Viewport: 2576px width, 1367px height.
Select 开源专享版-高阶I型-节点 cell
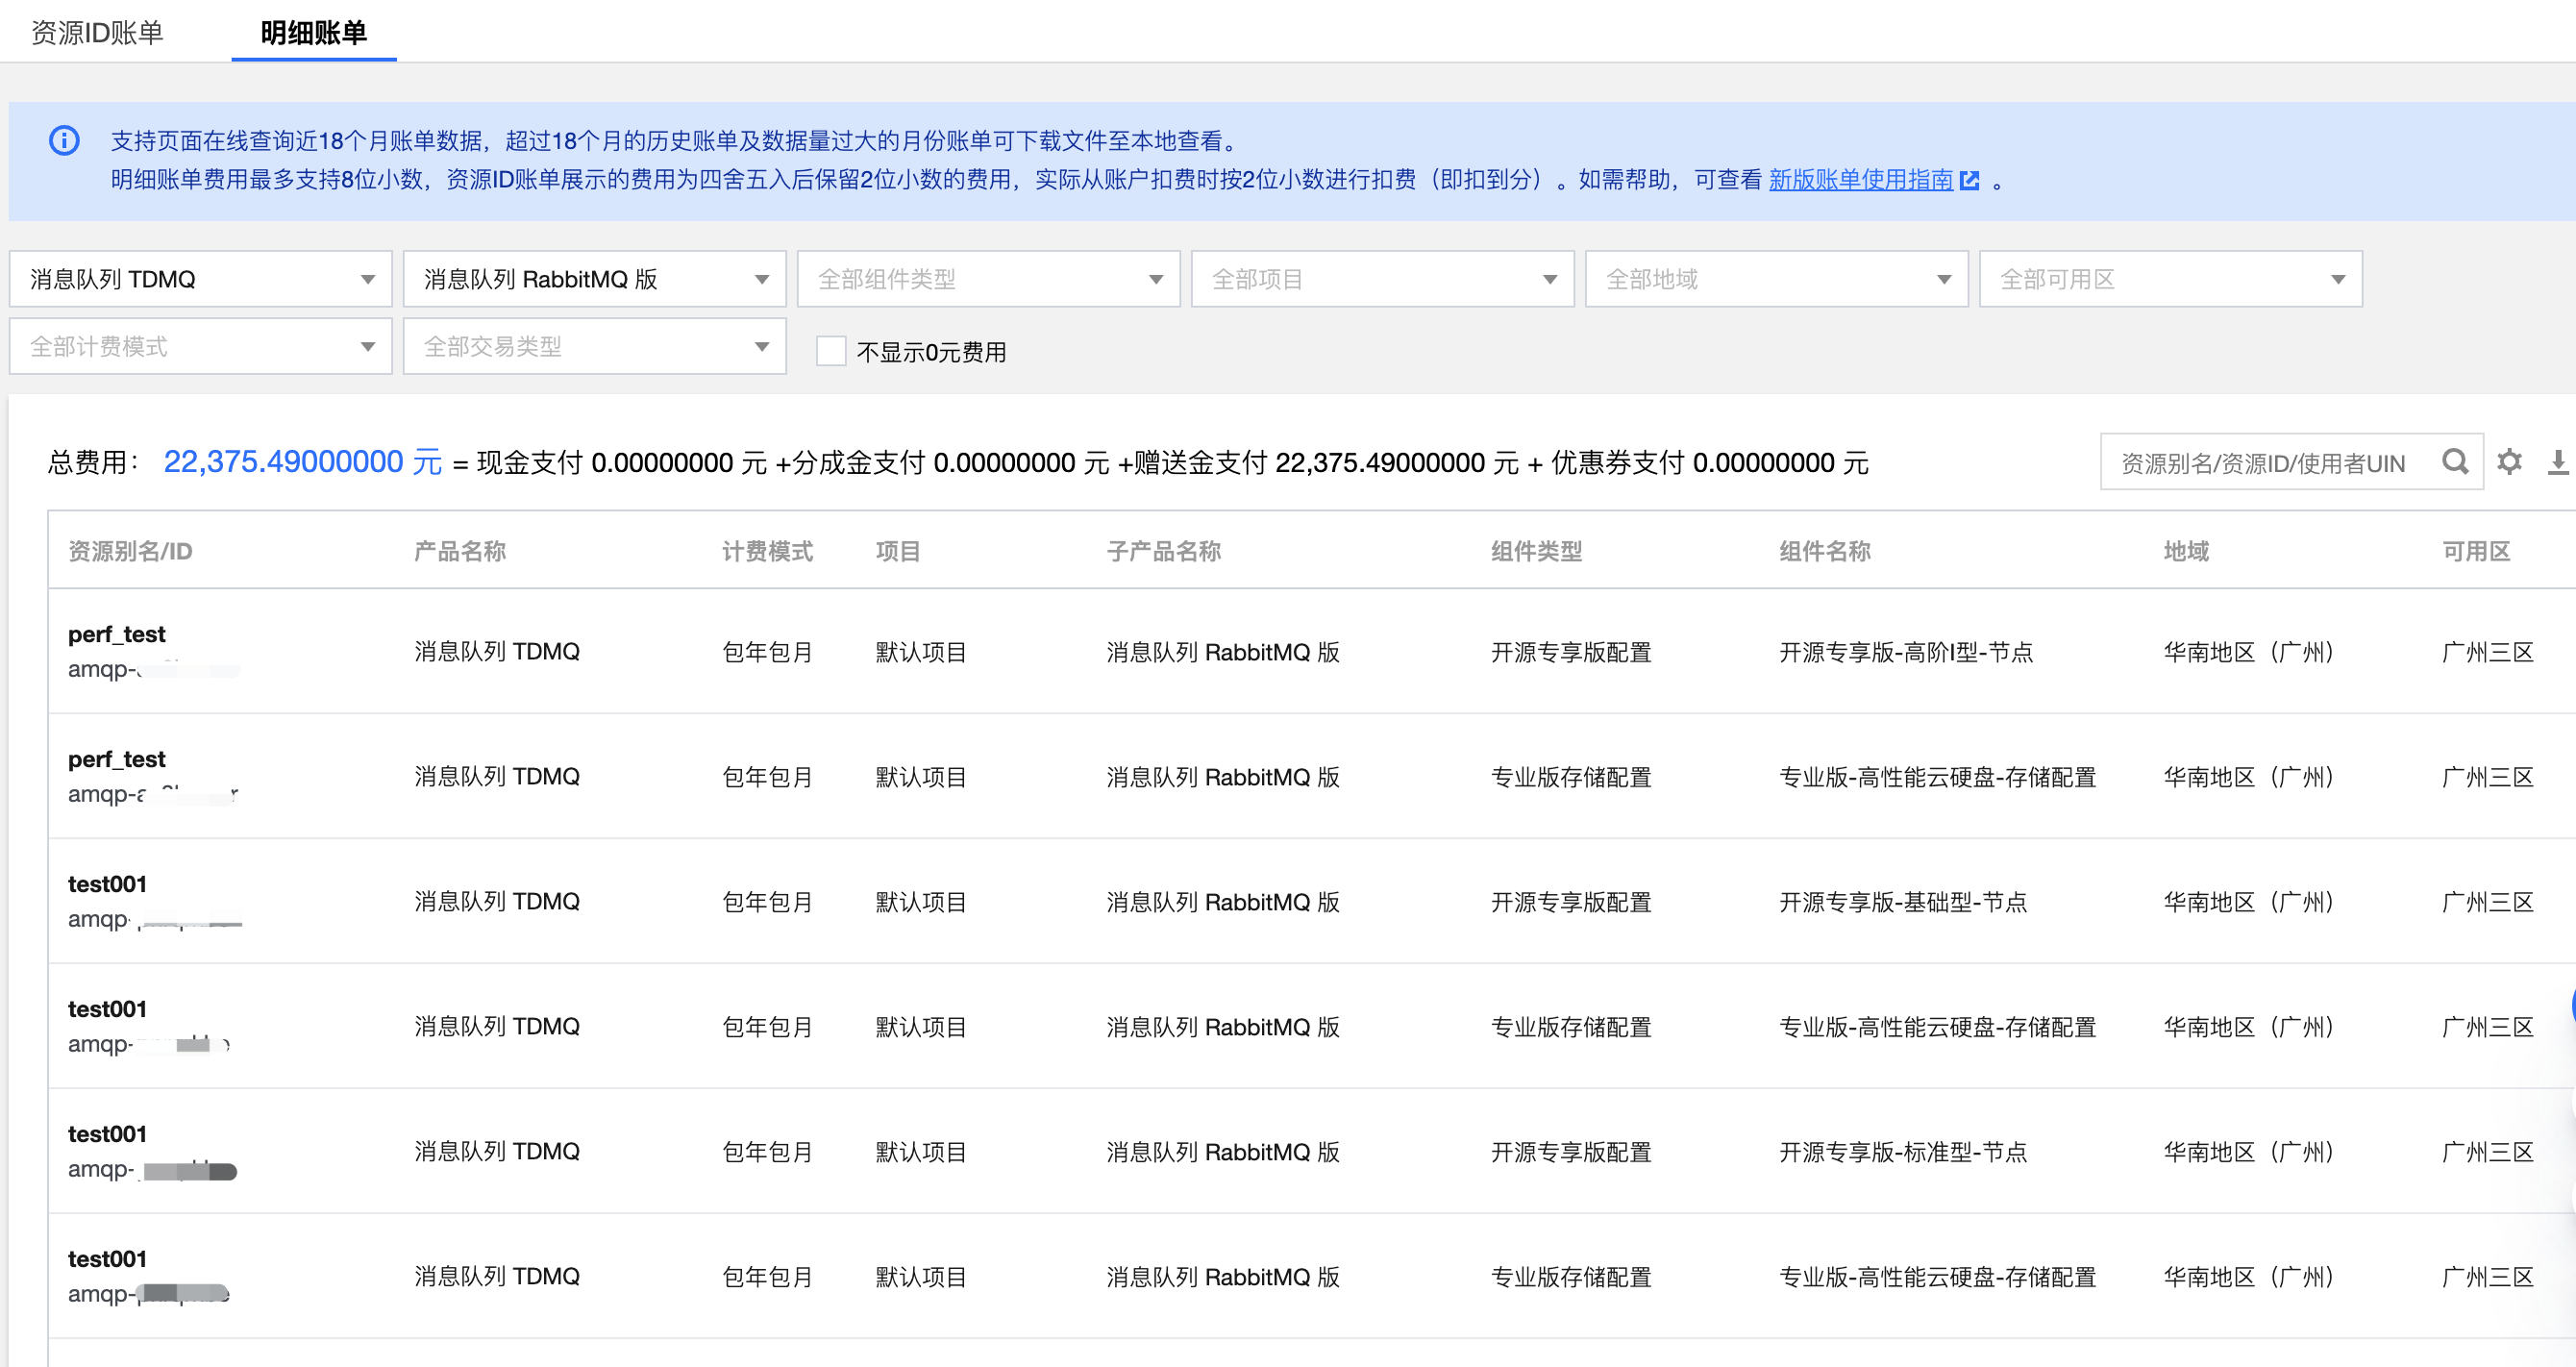(1906, 652)
